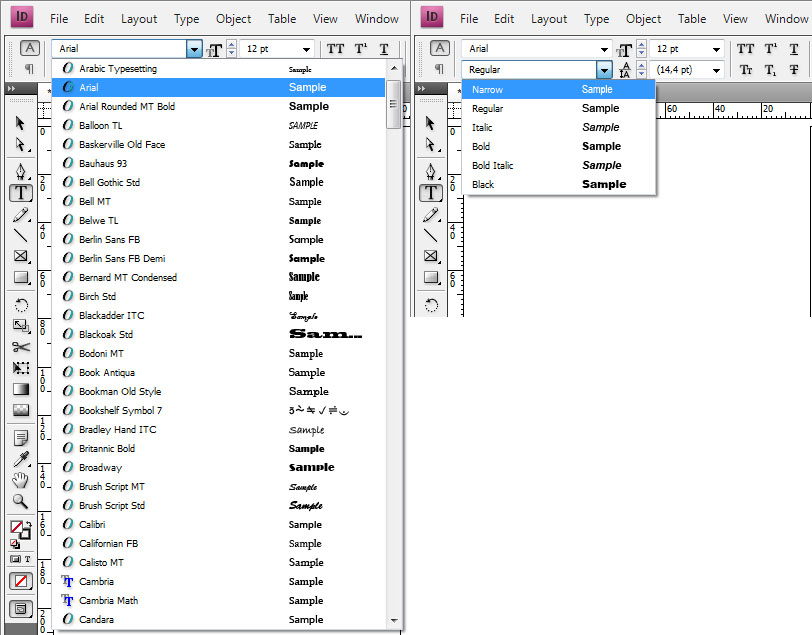Select the Type tool in right toolbox
812x635 pixels.
click(431, 193)
